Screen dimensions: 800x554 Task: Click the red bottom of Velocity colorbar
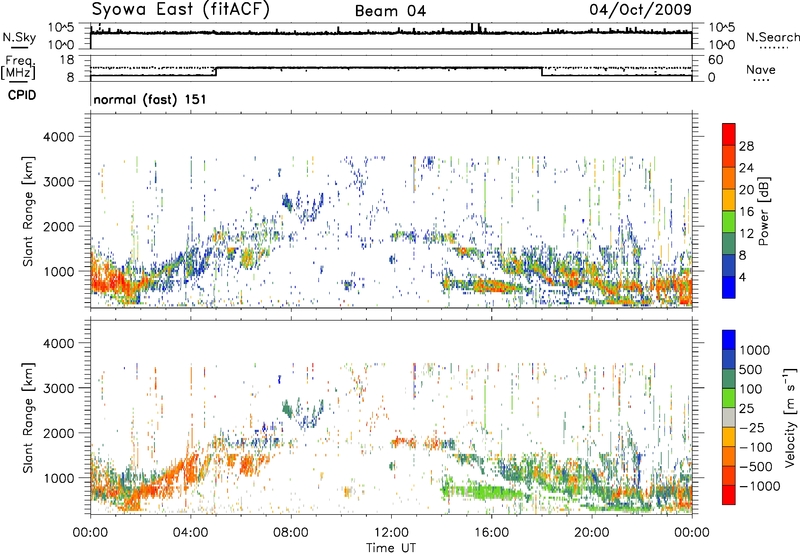click(x=729, y=495)
